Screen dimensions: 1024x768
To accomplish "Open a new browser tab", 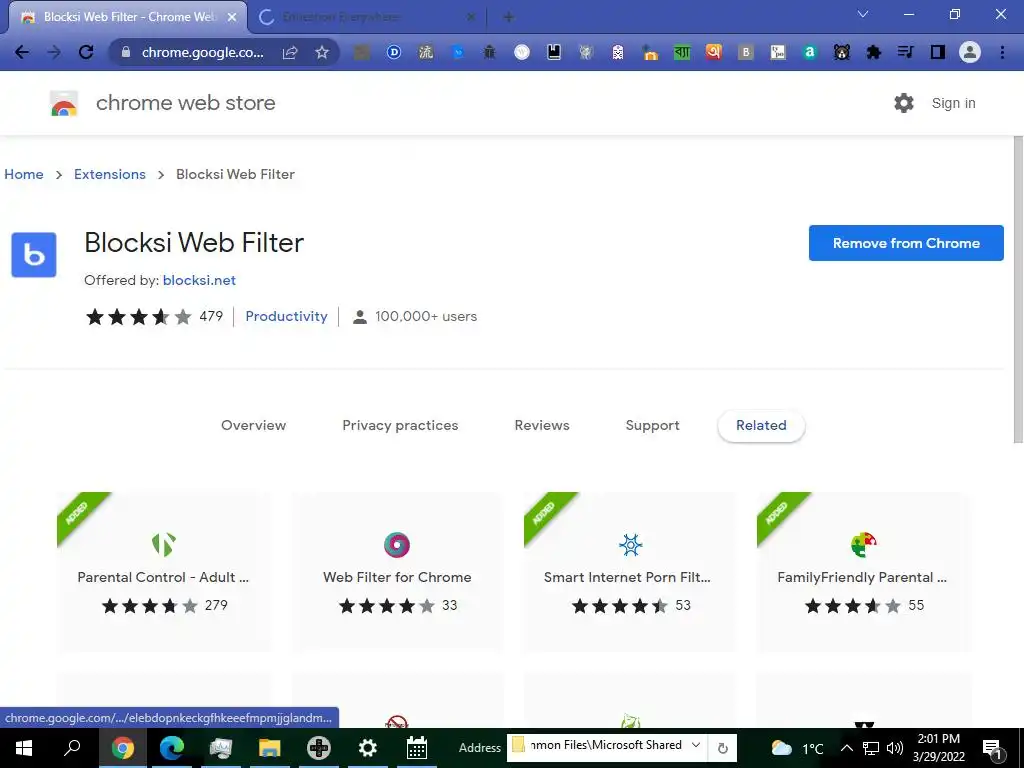I will [x=509, y=18].
